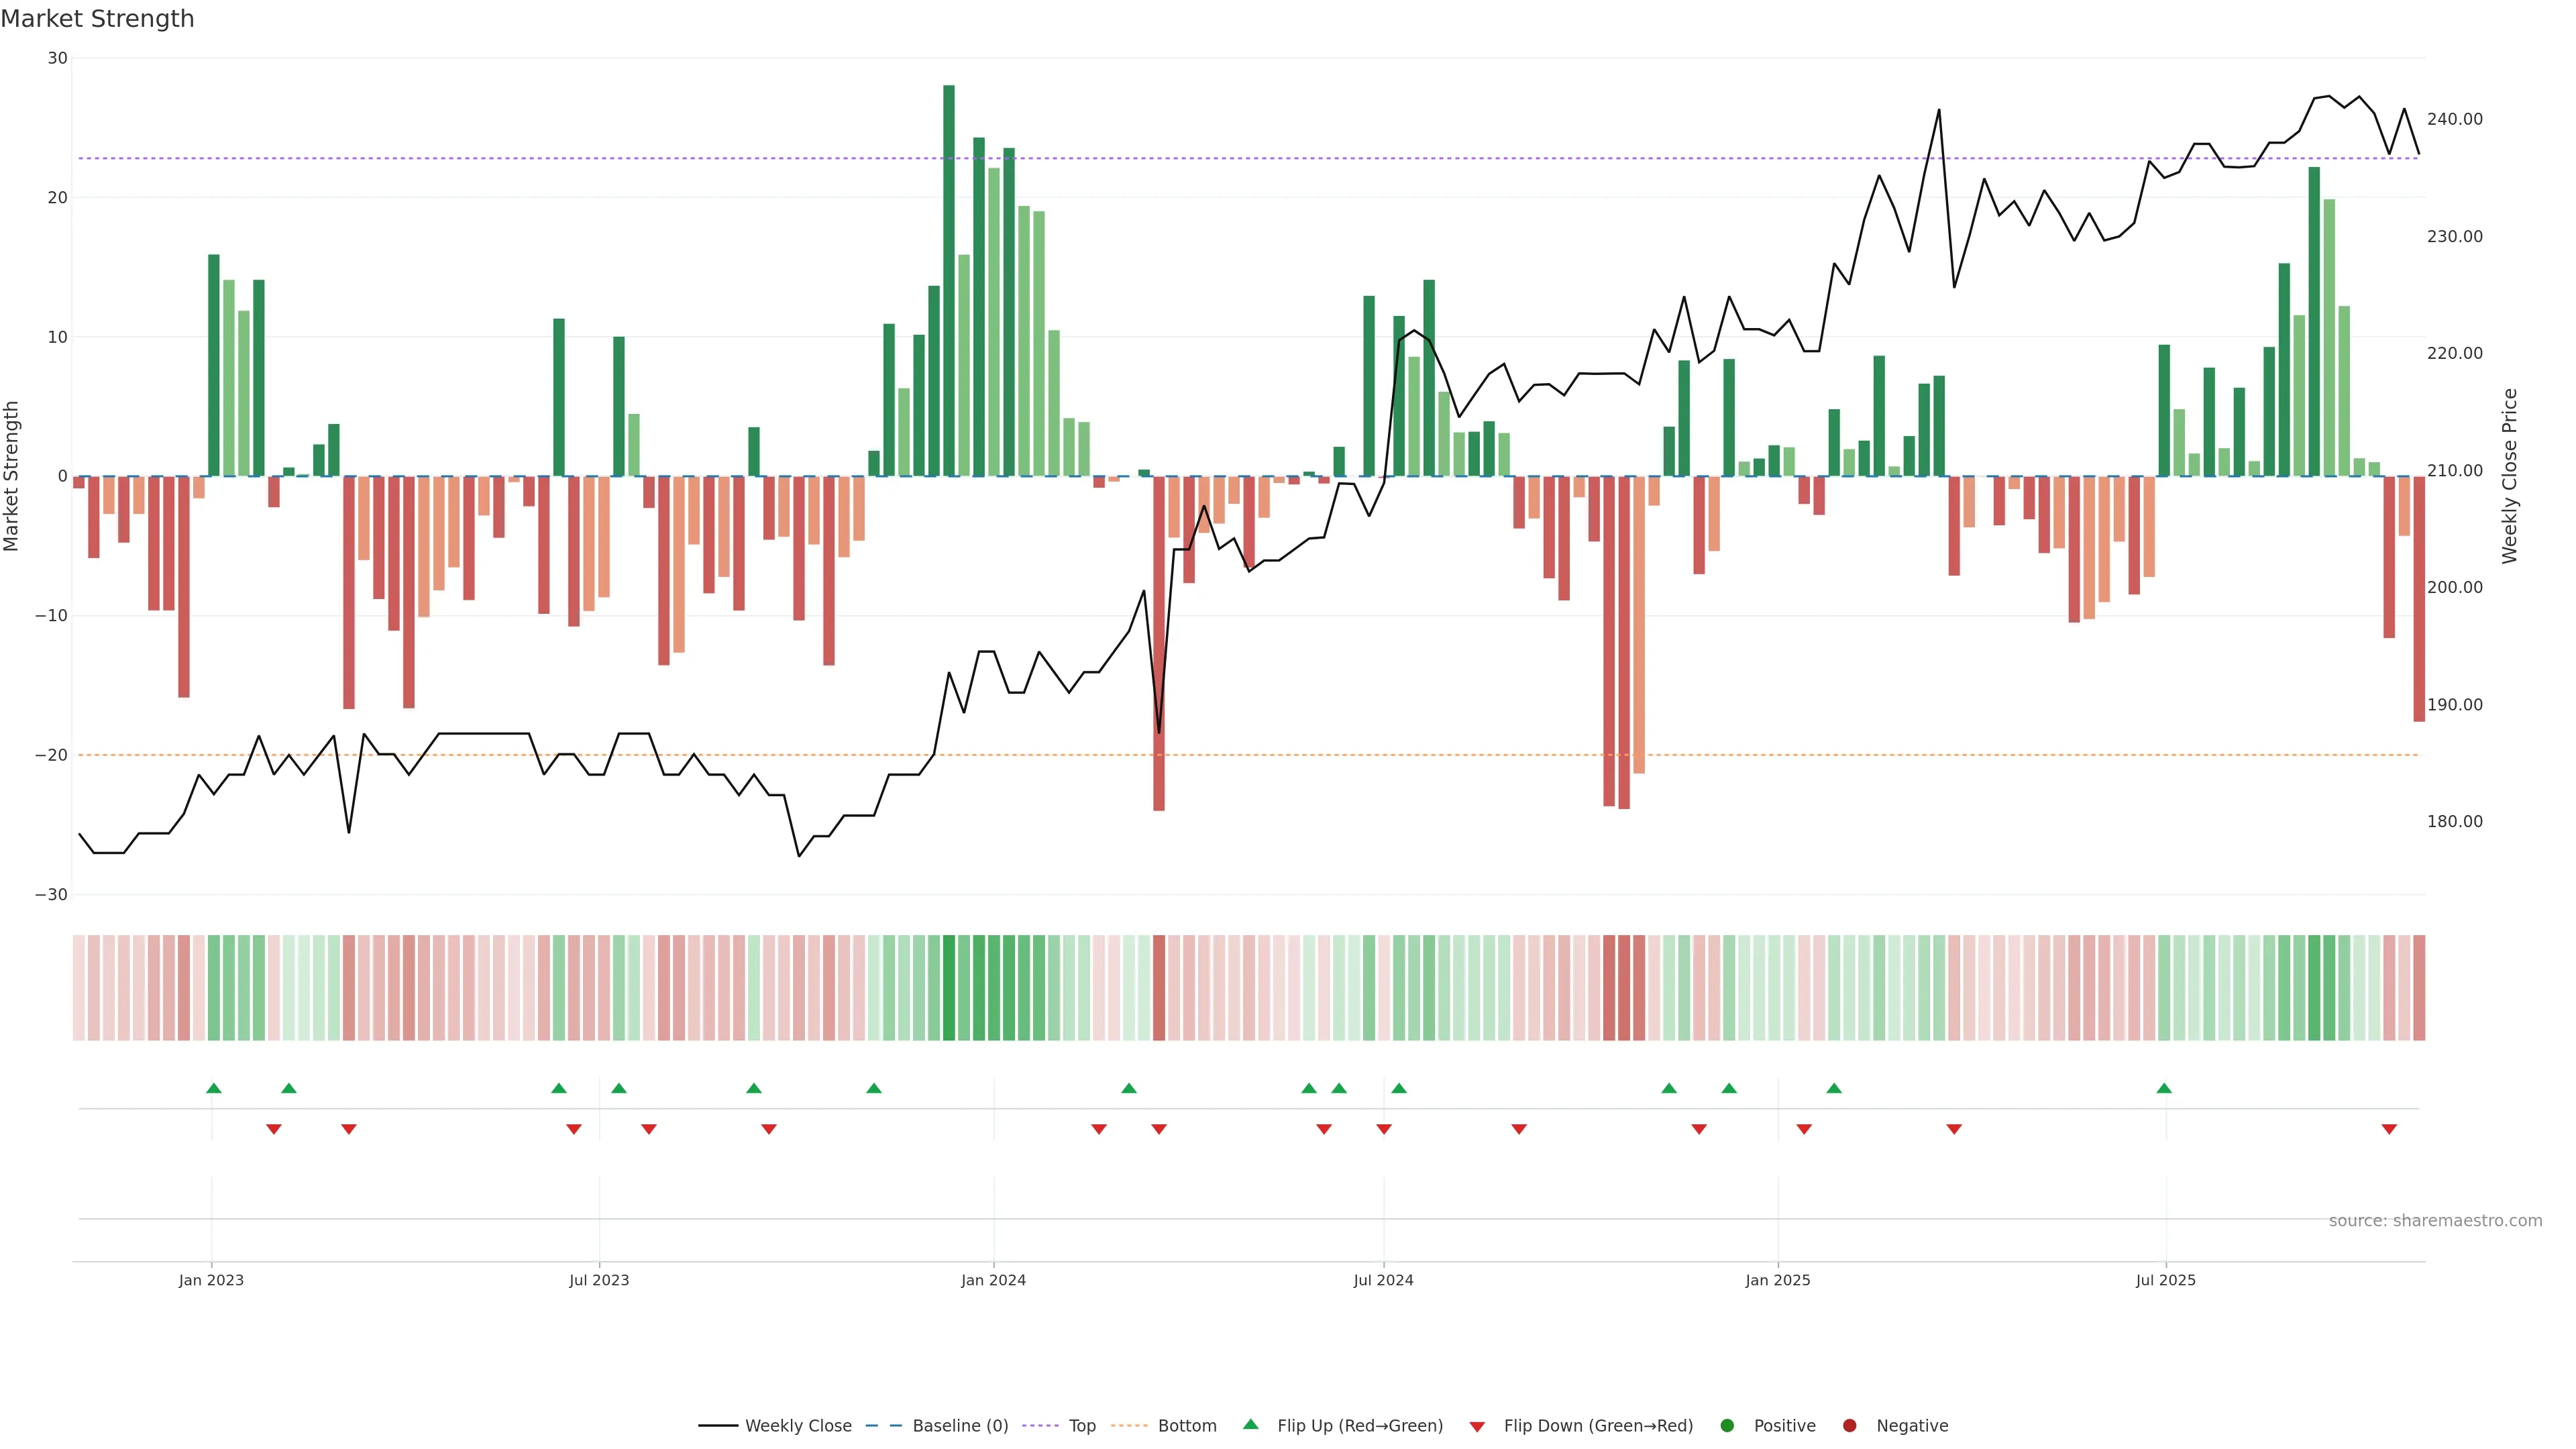The image size is (2576, 1449).
Task: Click darkest green heat strip cell
Action: click(x=948, y=988)
